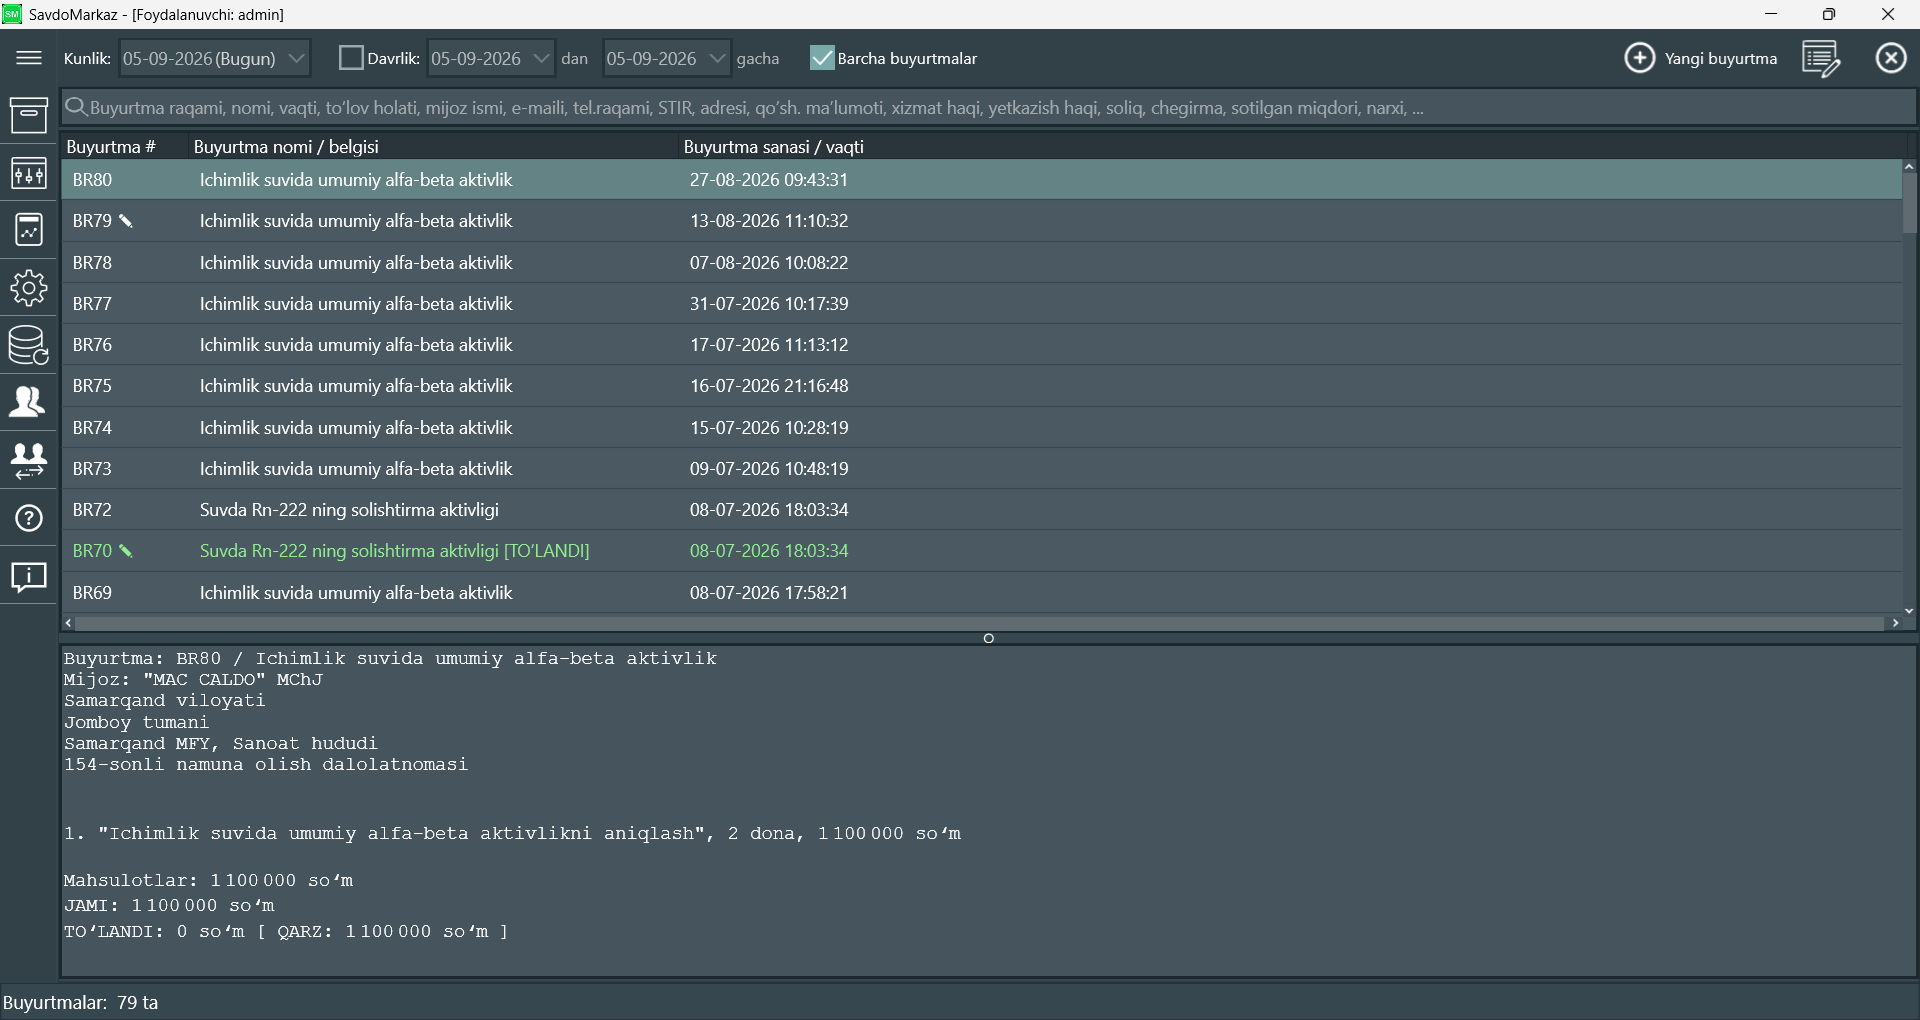Click Yangi buyurtma button label
Image resolution: width=1920 pixels, height=1020 pixels.
click(1720, 58)
